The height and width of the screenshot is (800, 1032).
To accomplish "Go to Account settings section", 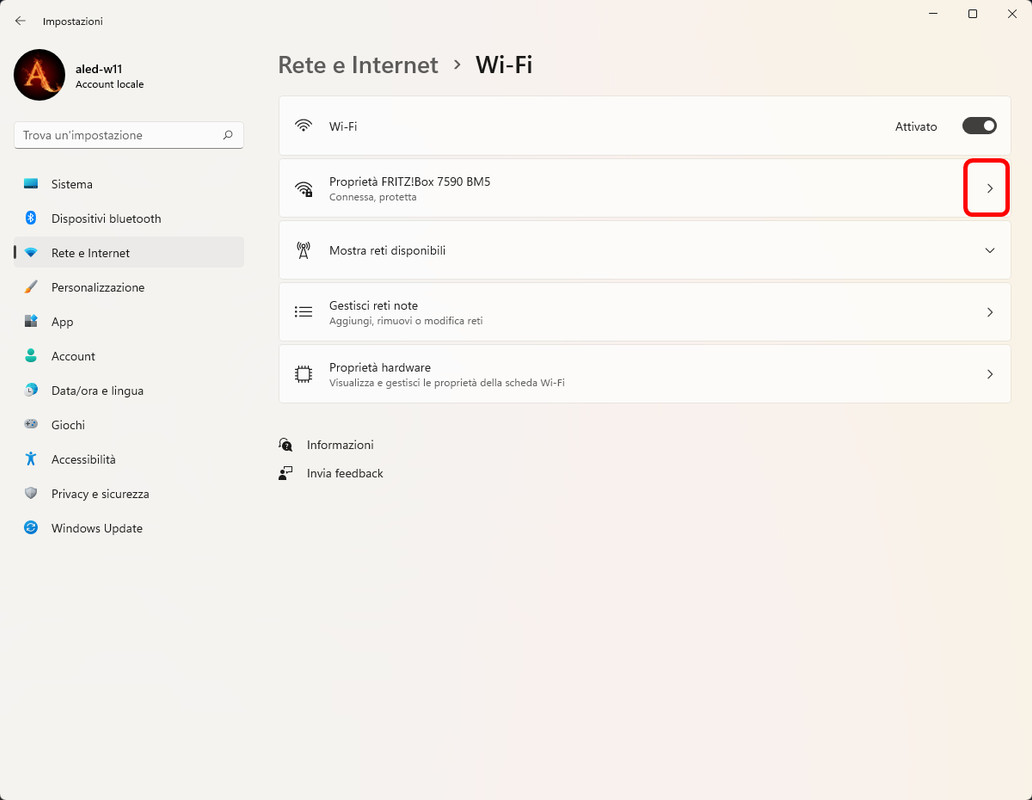I will pos(73,356).
